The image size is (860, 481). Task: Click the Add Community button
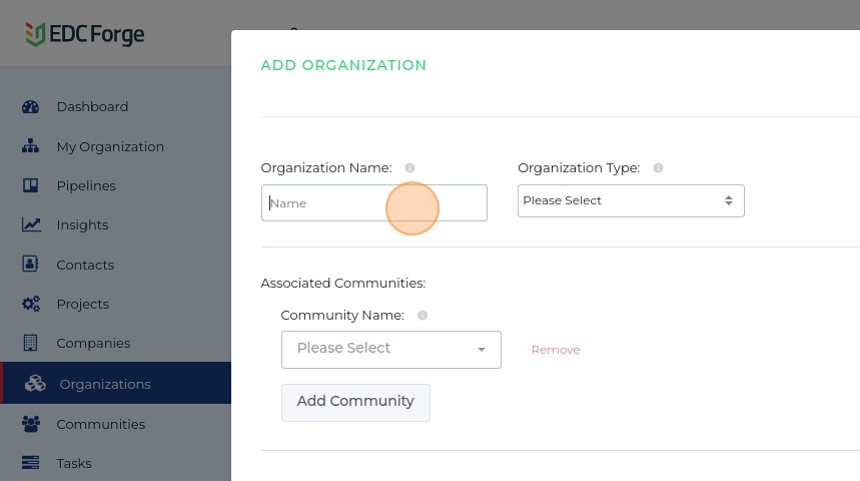(x=355, y=402)
